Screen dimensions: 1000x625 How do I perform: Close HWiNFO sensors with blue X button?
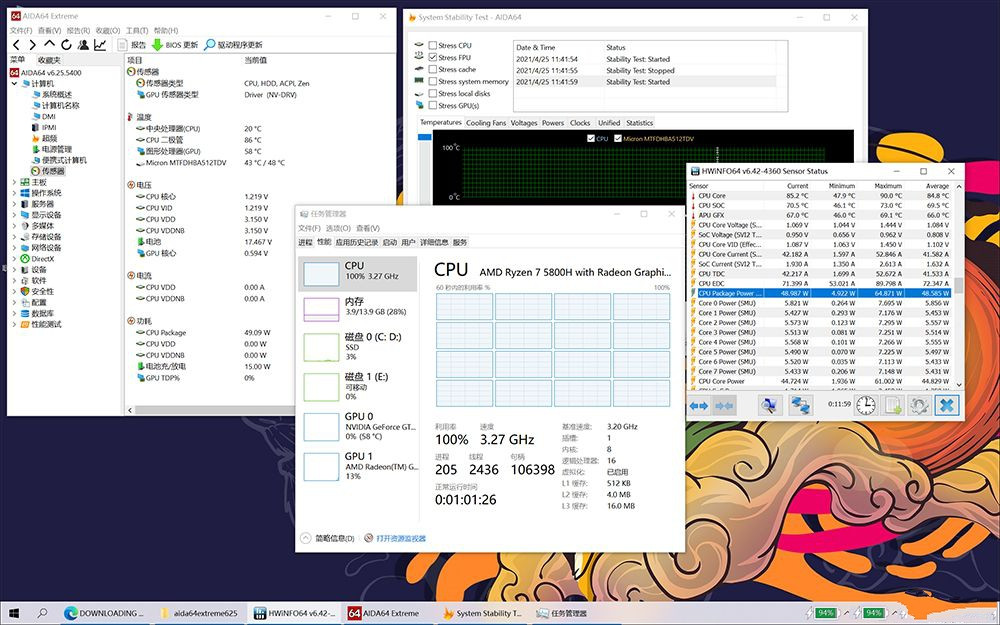947,405
